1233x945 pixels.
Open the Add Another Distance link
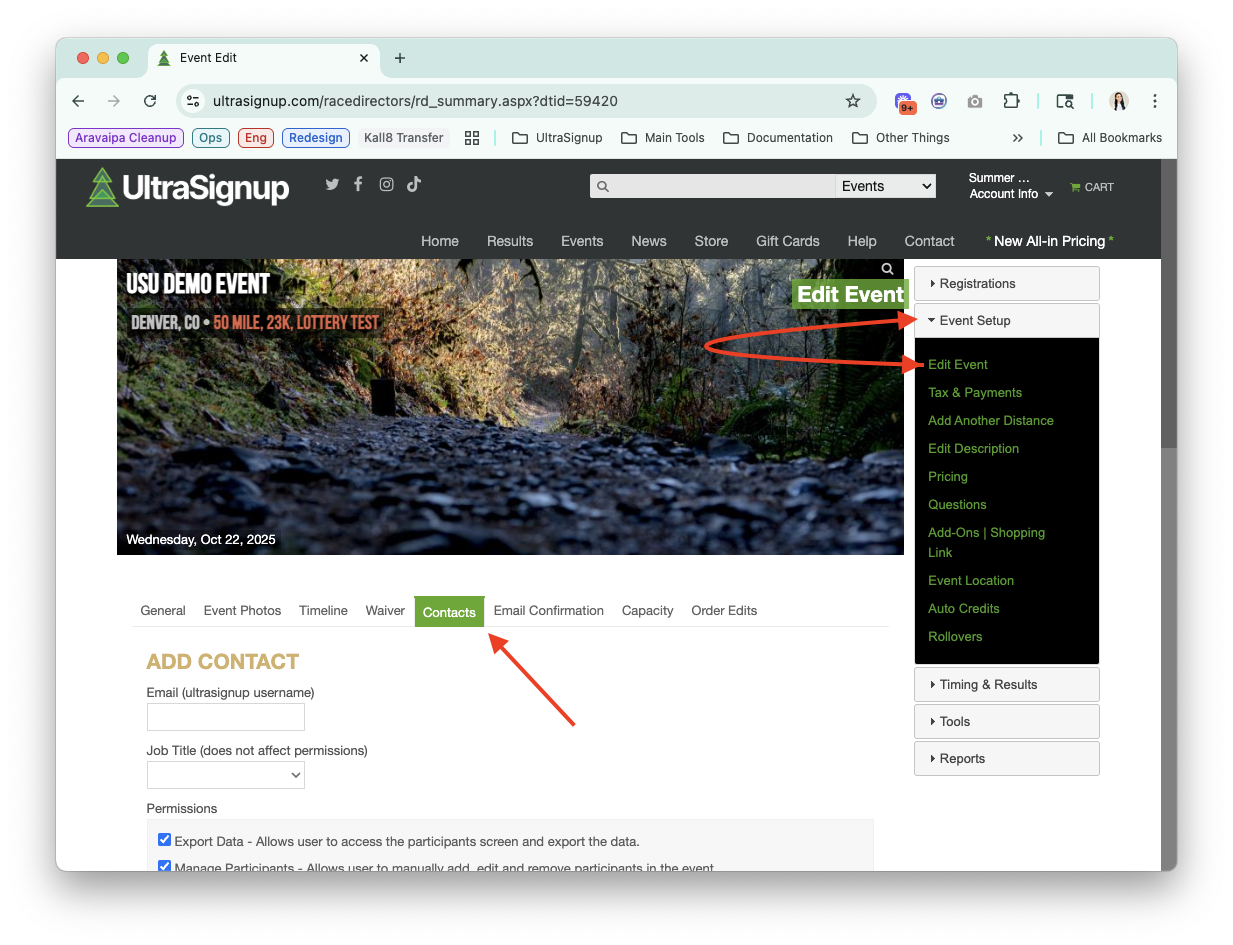991,421
